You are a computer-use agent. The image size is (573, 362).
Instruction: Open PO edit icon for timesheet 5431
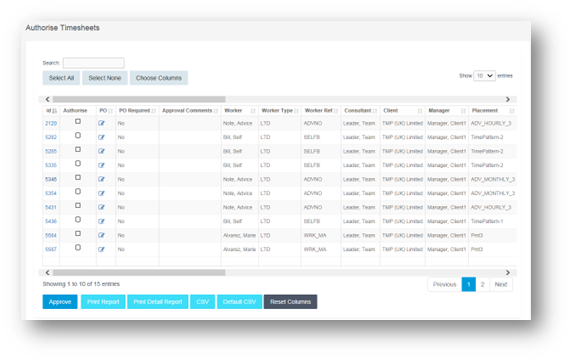click(x=101, y=207)
